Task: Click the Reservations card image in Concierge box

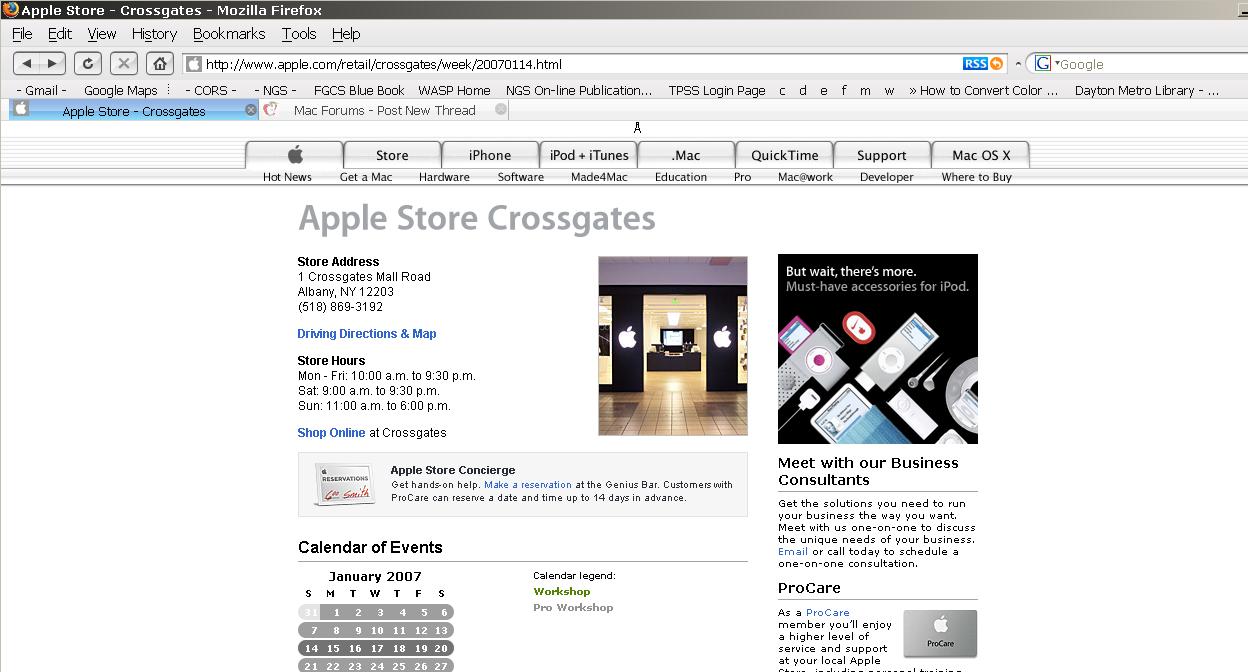Action: click(344, 484)
